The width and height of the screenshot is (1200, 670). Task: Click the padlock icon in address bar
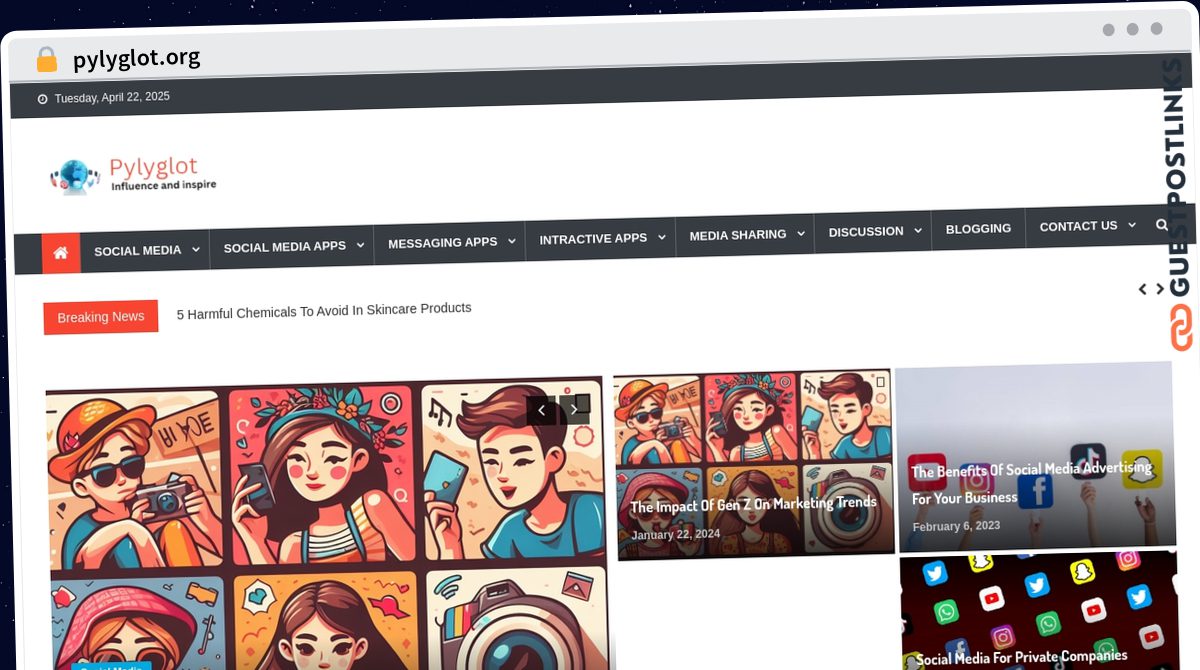click(46, 60)
